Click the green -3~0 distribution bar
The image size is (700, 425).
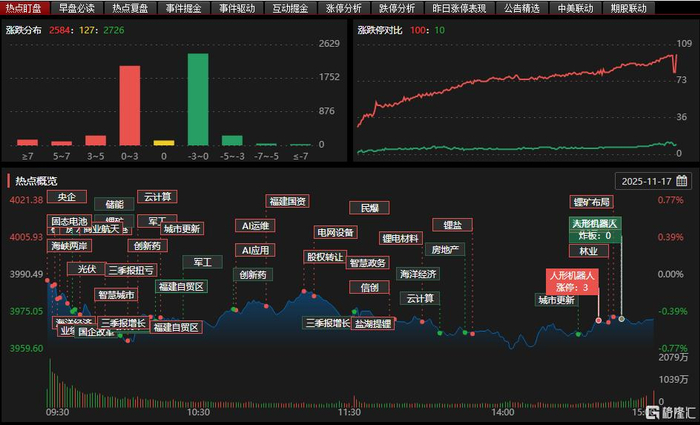198,100
